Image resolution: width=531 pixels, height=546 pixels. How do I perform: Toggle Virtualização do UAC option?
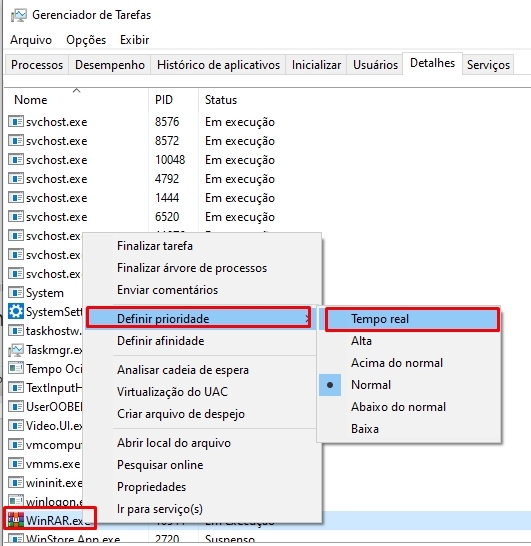pyautogui.click(x=202, y=392)
